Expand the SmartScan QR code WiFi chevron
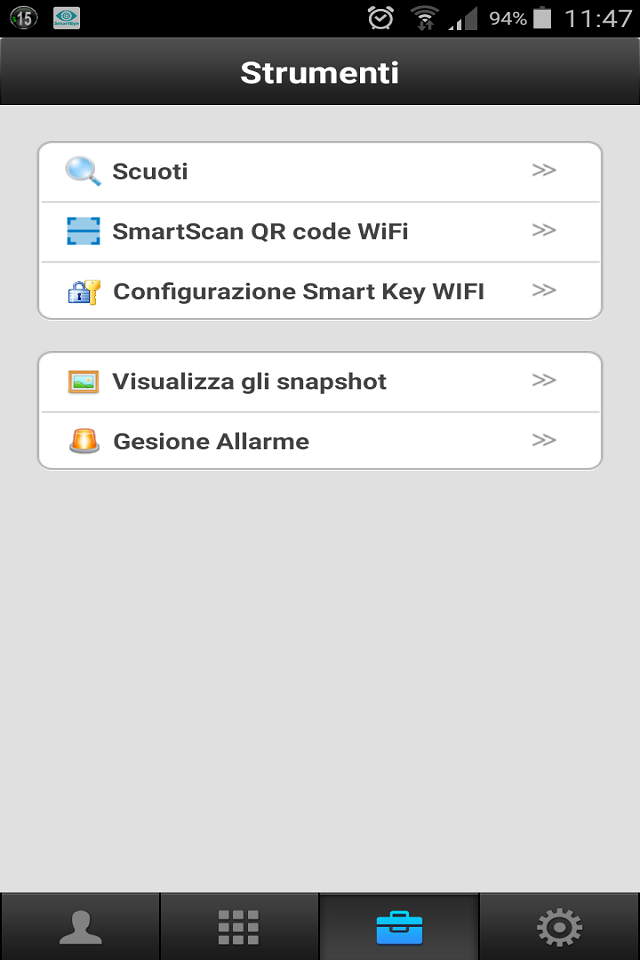The width and height of the screenshot is (640, 960). coord(544,230)
